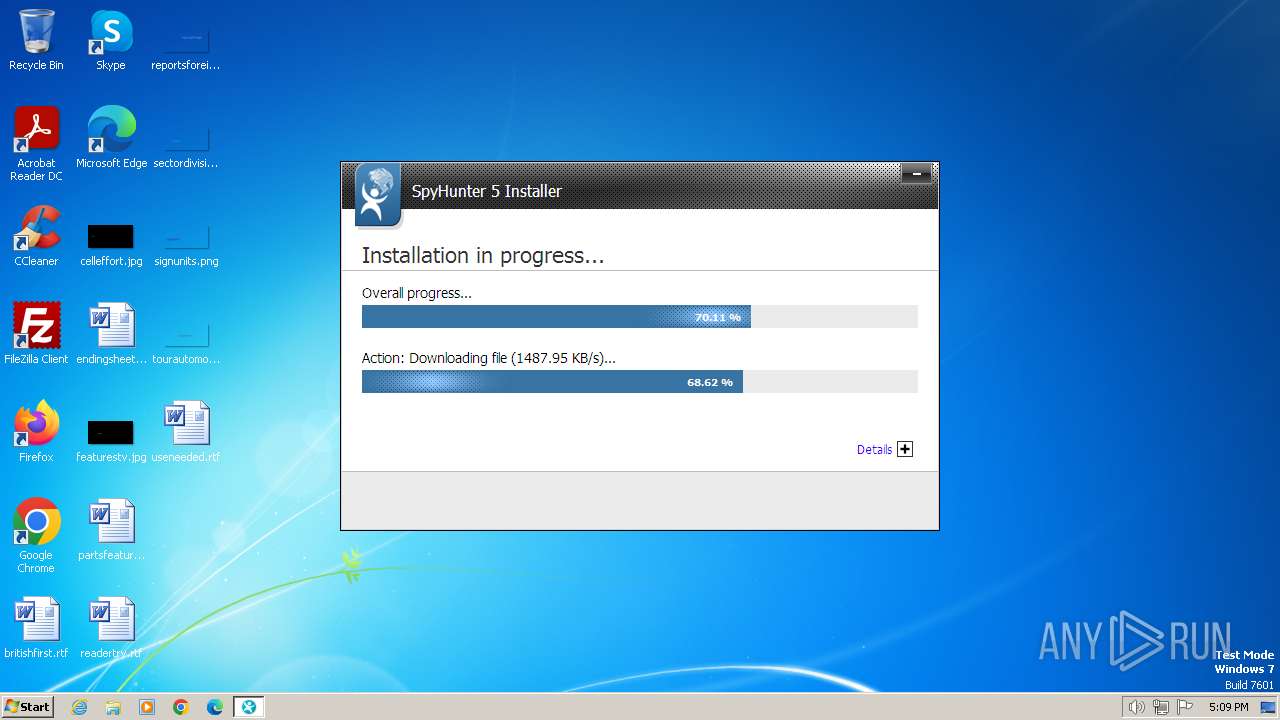Click the 'Installation in progress...' heading
The image size is (1280, 720).
coord(482,256)
